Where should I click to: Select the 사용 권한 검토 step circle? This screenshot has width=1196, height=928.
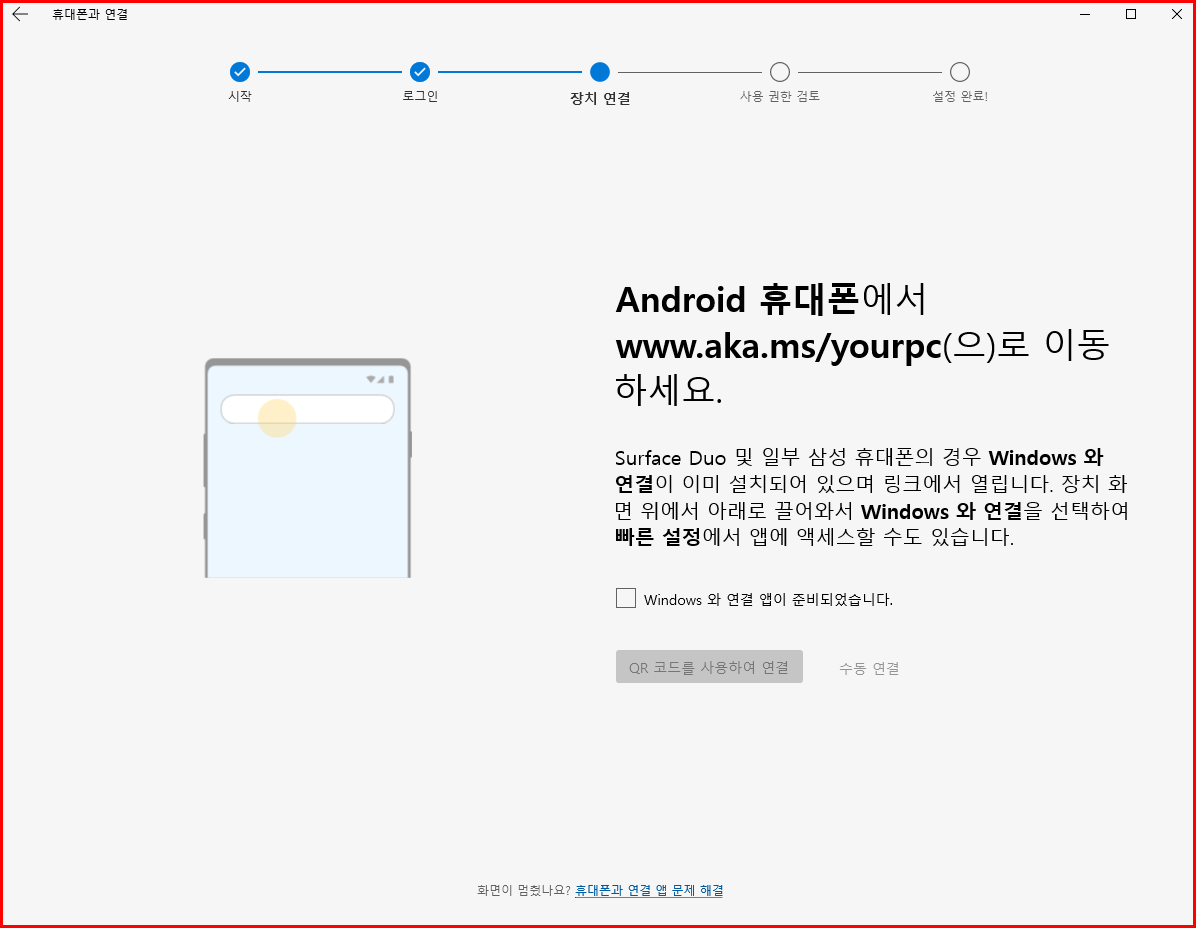coord(780,72)
